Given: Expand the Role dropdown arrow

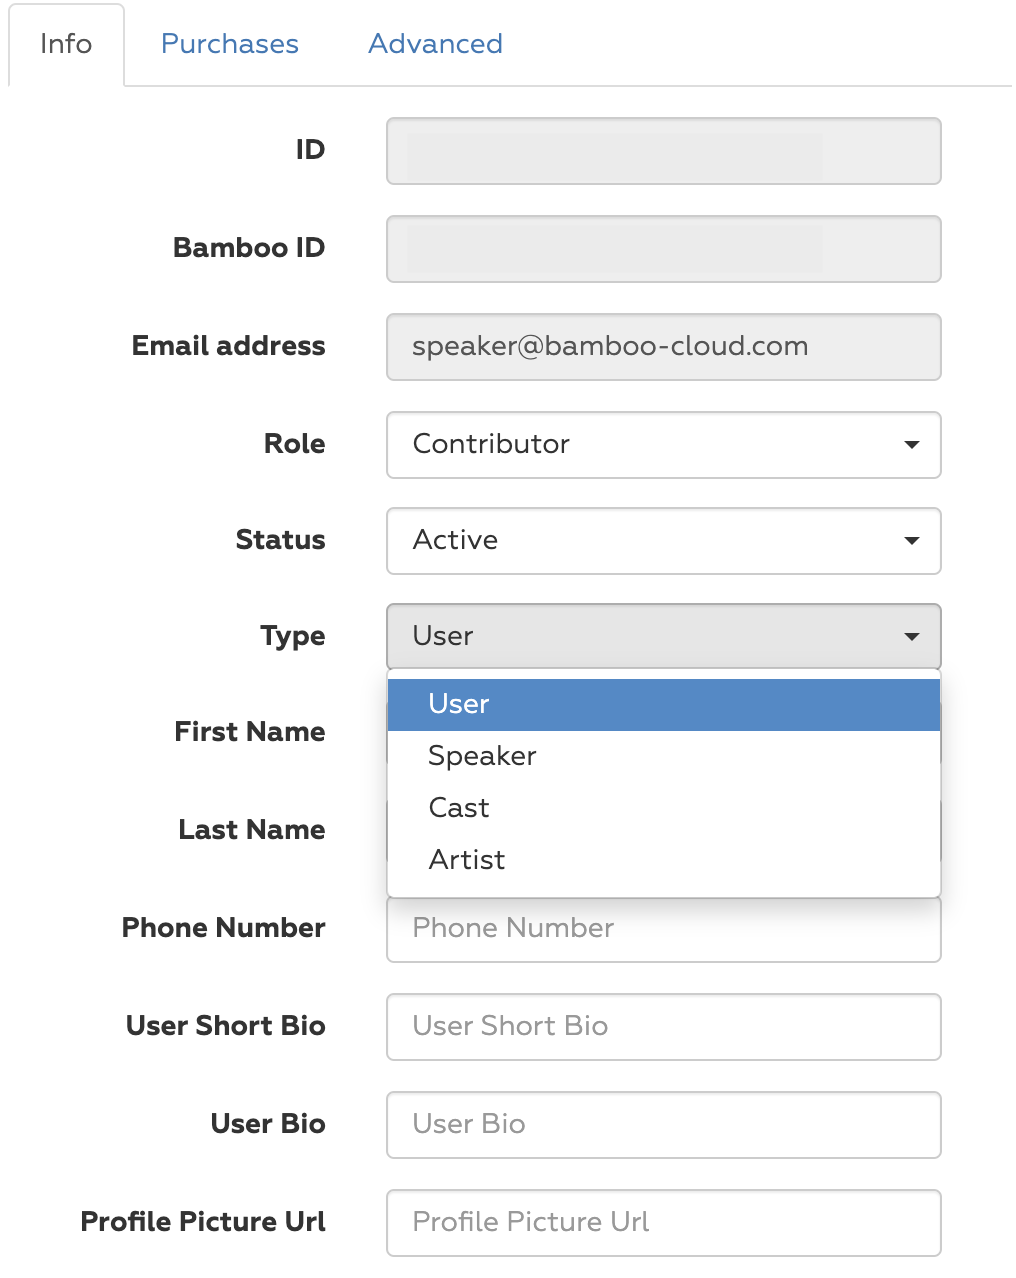Looking at the screenshot, I should click(911, 444).
